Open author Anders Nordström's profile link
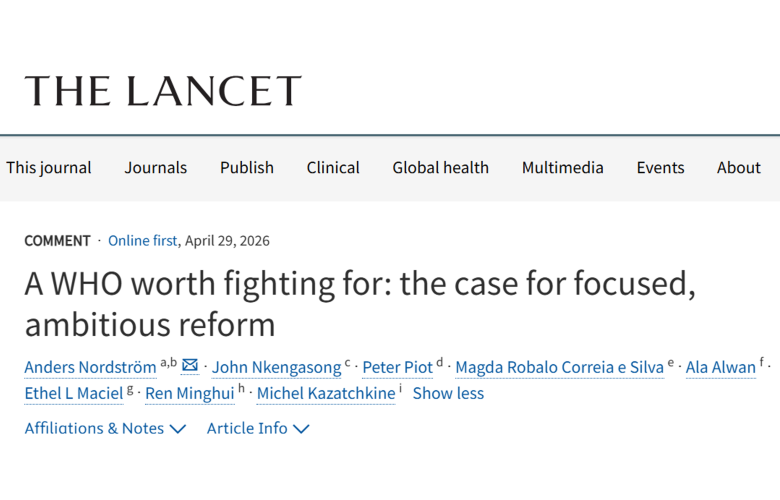The height and width of the screenshot is (500, 780). click(x=91, y=367)
